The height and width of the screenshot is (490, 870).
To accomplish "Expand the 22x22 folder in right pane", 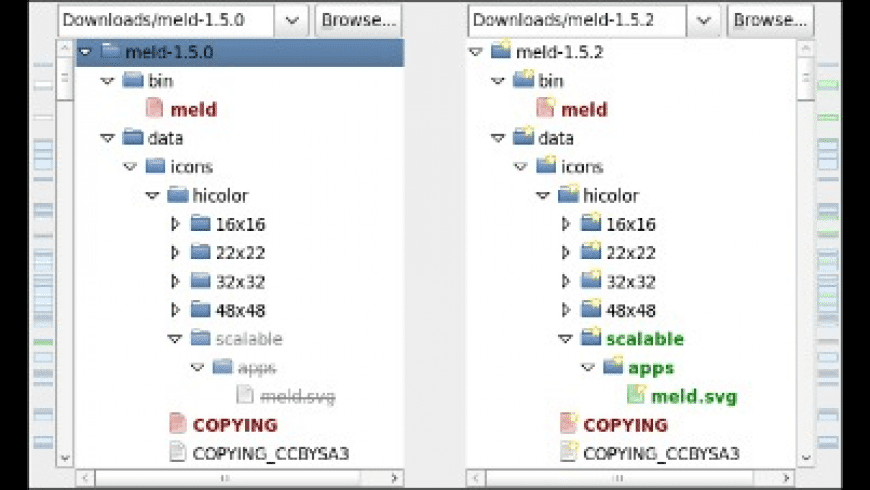I will 566,252.
